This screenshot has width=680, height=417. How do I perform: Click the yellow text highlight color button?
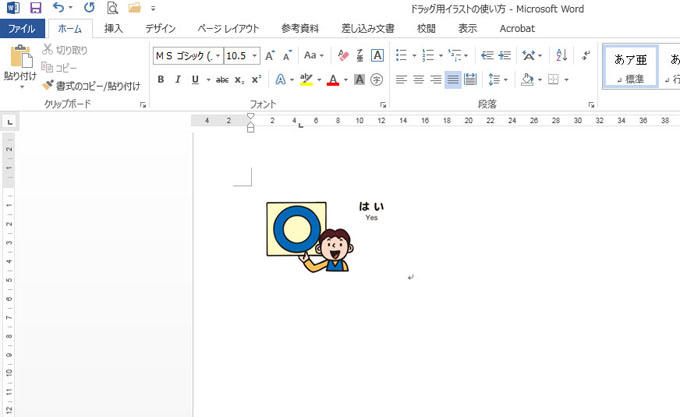click(306, 79)
